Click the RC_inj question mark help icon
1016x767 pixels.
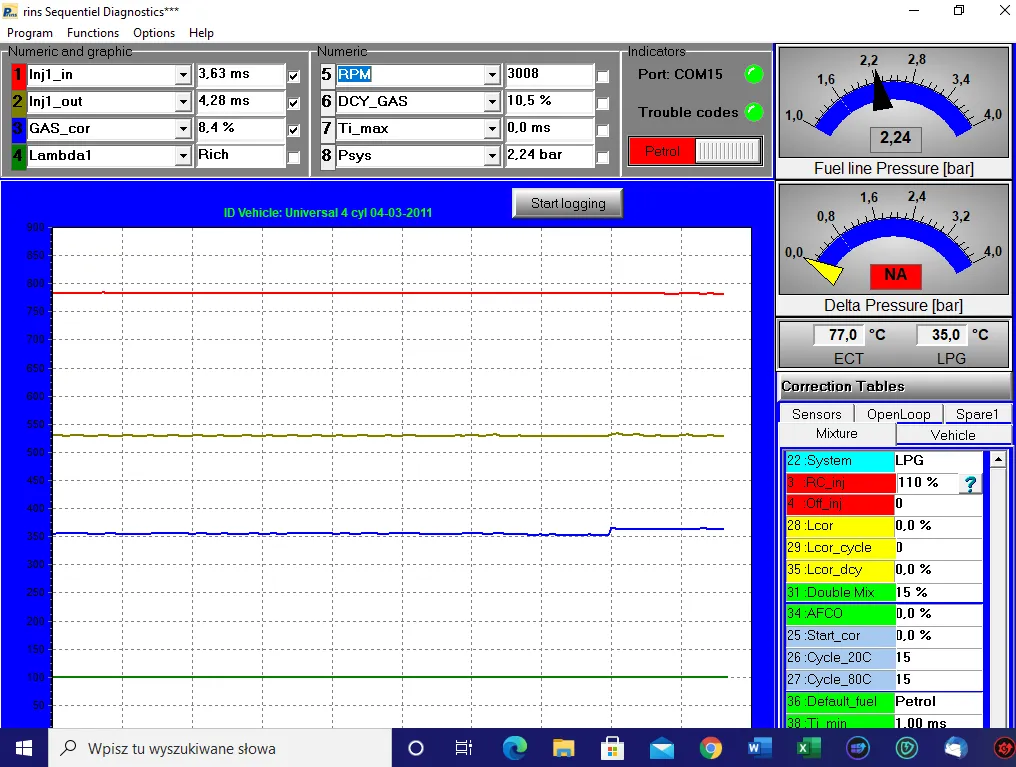click(970, 483)
